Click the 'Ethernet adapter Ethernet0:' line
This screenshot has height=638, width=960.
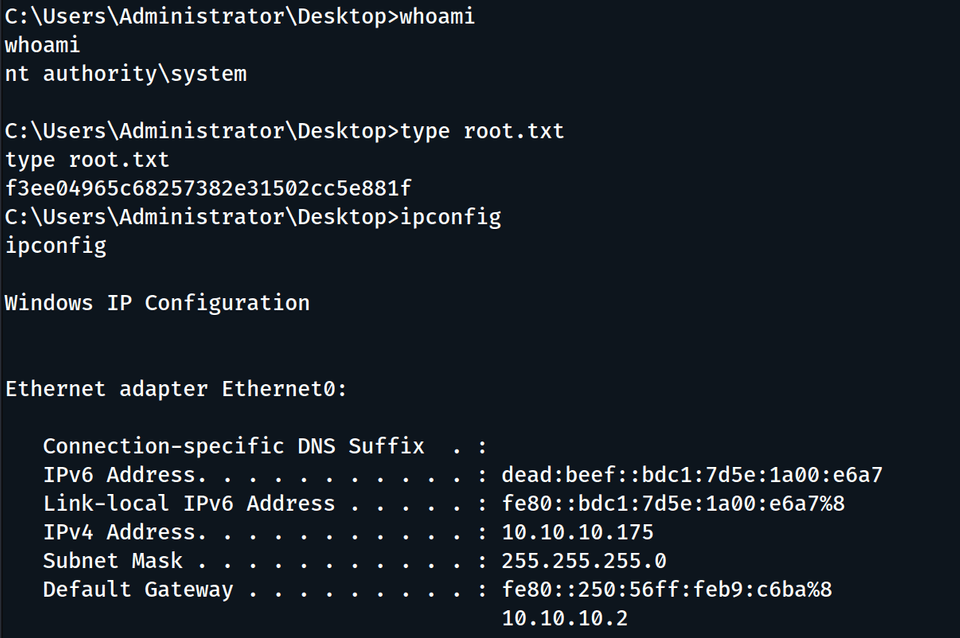coord(176,389)
